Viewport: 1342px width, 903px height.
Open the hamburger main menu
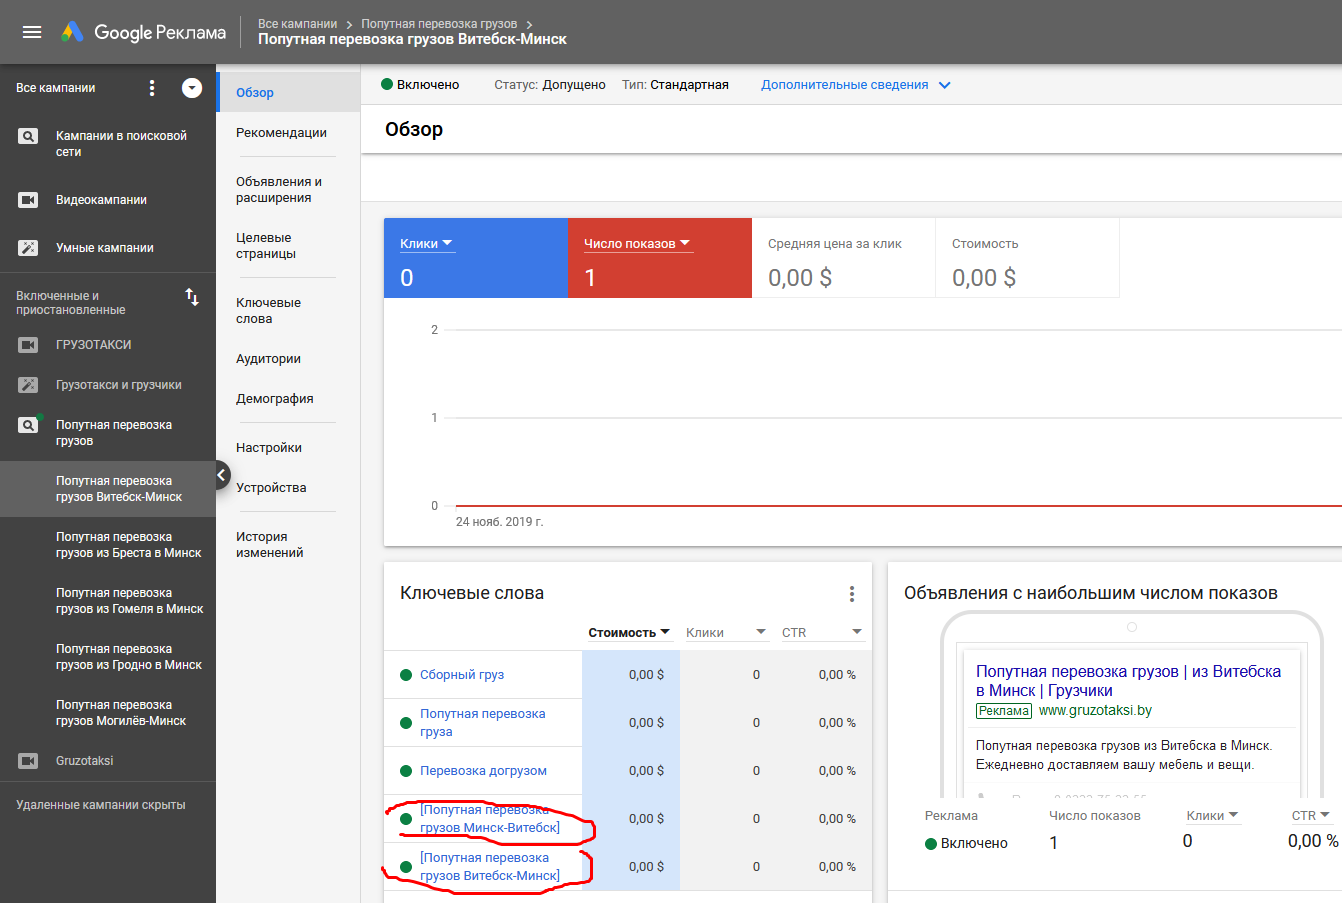pos(32,32)
